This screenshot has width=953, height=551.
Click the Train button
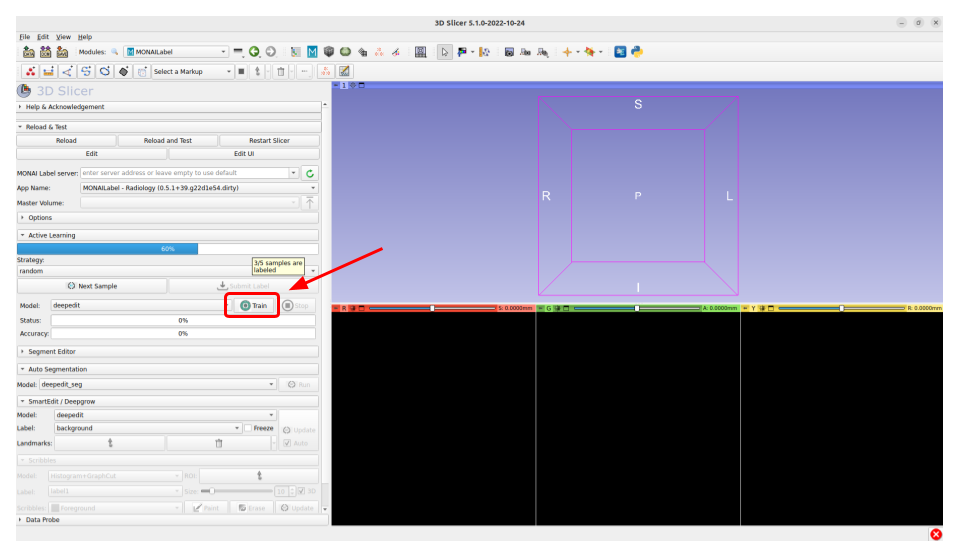click(x=253, y=306)
